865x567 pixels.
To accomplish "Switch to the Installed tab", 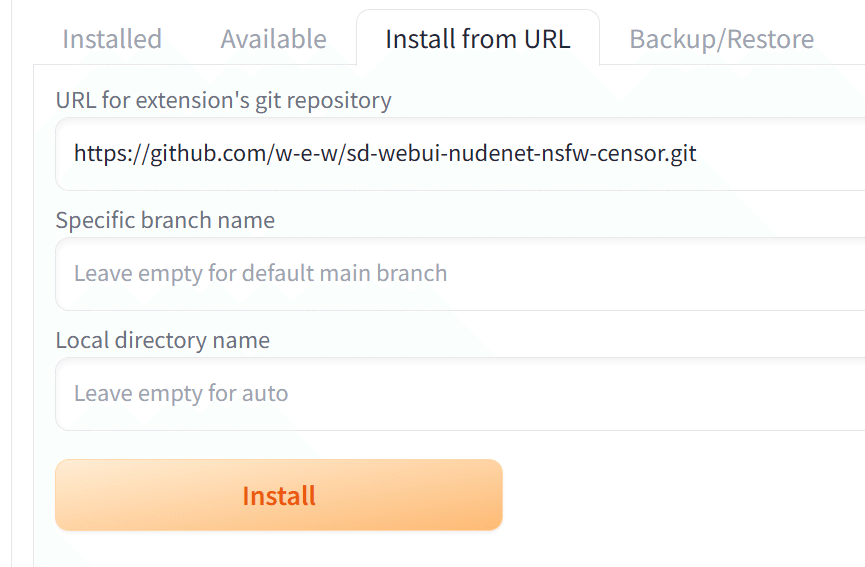I will pyautogui.click(x=112, y=39).
